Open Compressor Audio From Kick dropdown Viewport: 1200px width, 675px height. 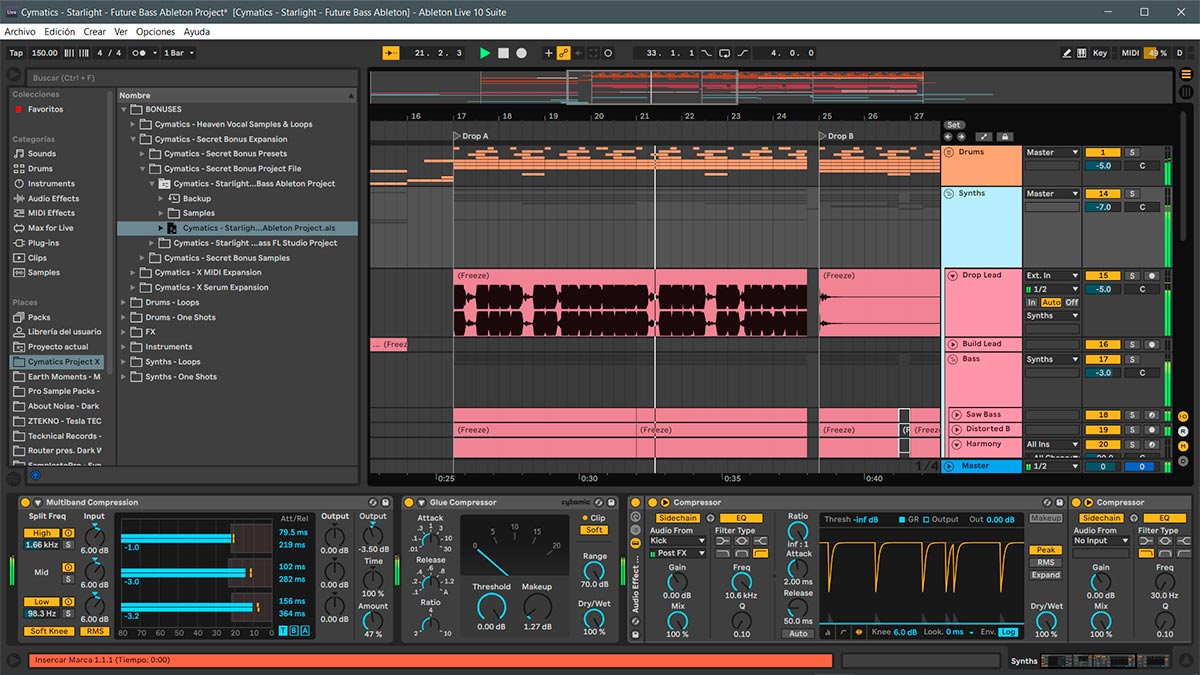coord(678,541)
